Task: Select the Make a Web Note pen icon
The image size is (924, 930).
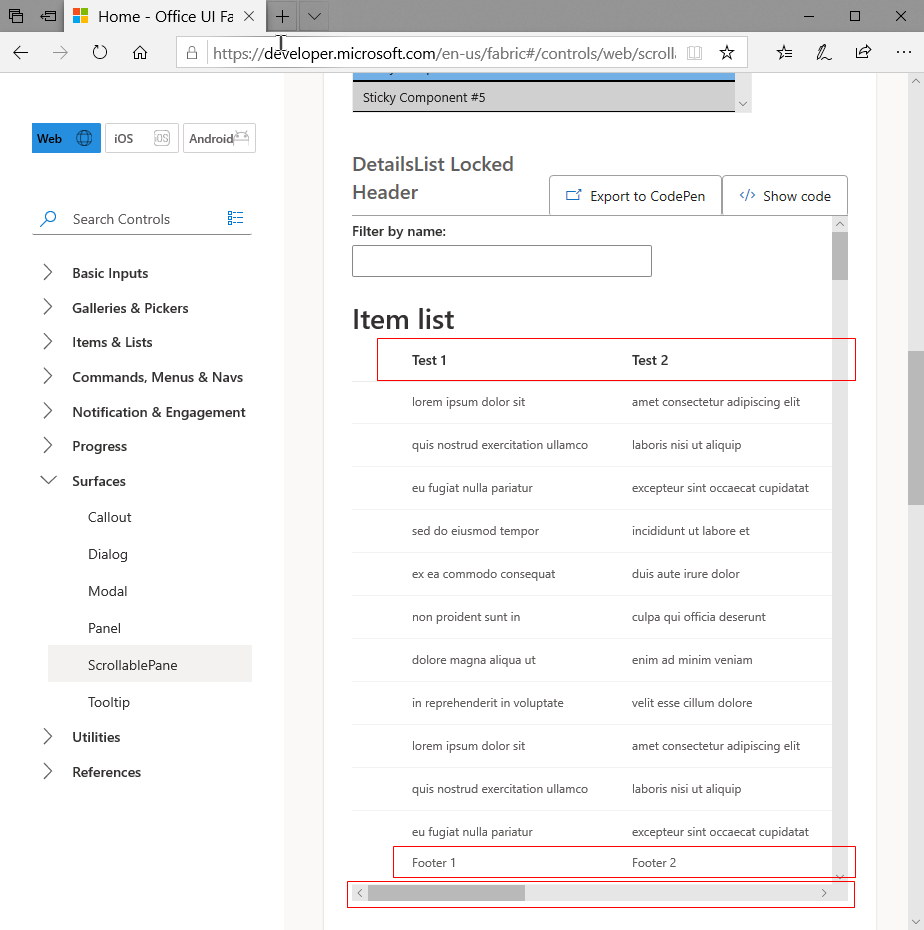Action: pos(823,52)
